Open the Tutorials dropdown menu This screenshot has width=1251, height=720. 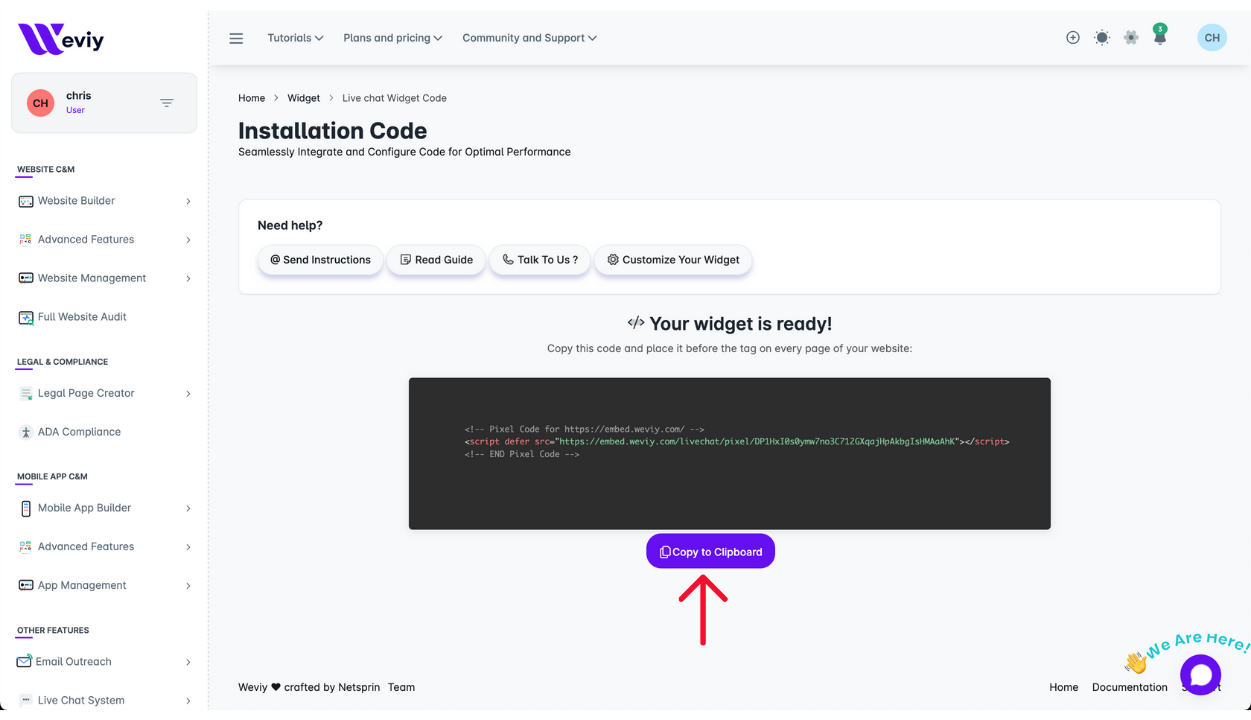coord(295,38)
